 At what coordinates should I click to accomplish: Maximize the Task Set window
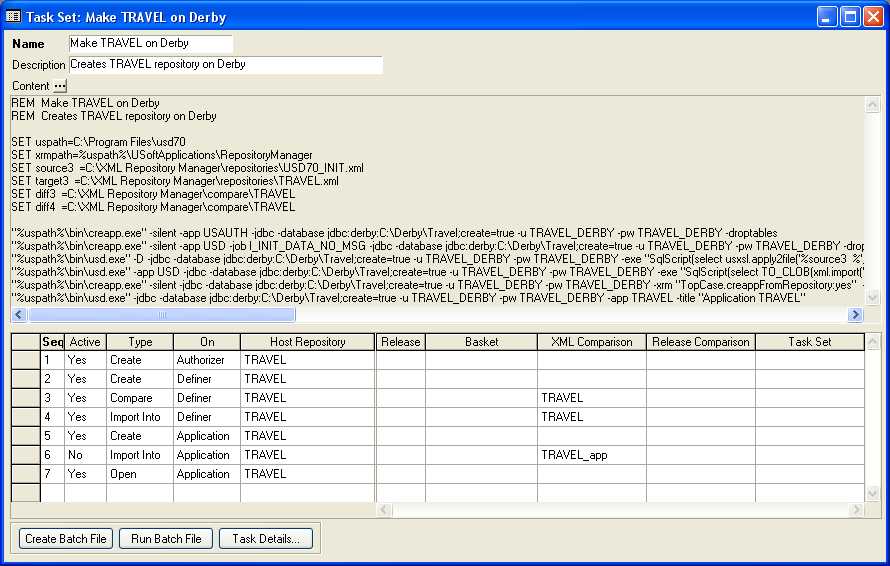(x=850, y=17)
